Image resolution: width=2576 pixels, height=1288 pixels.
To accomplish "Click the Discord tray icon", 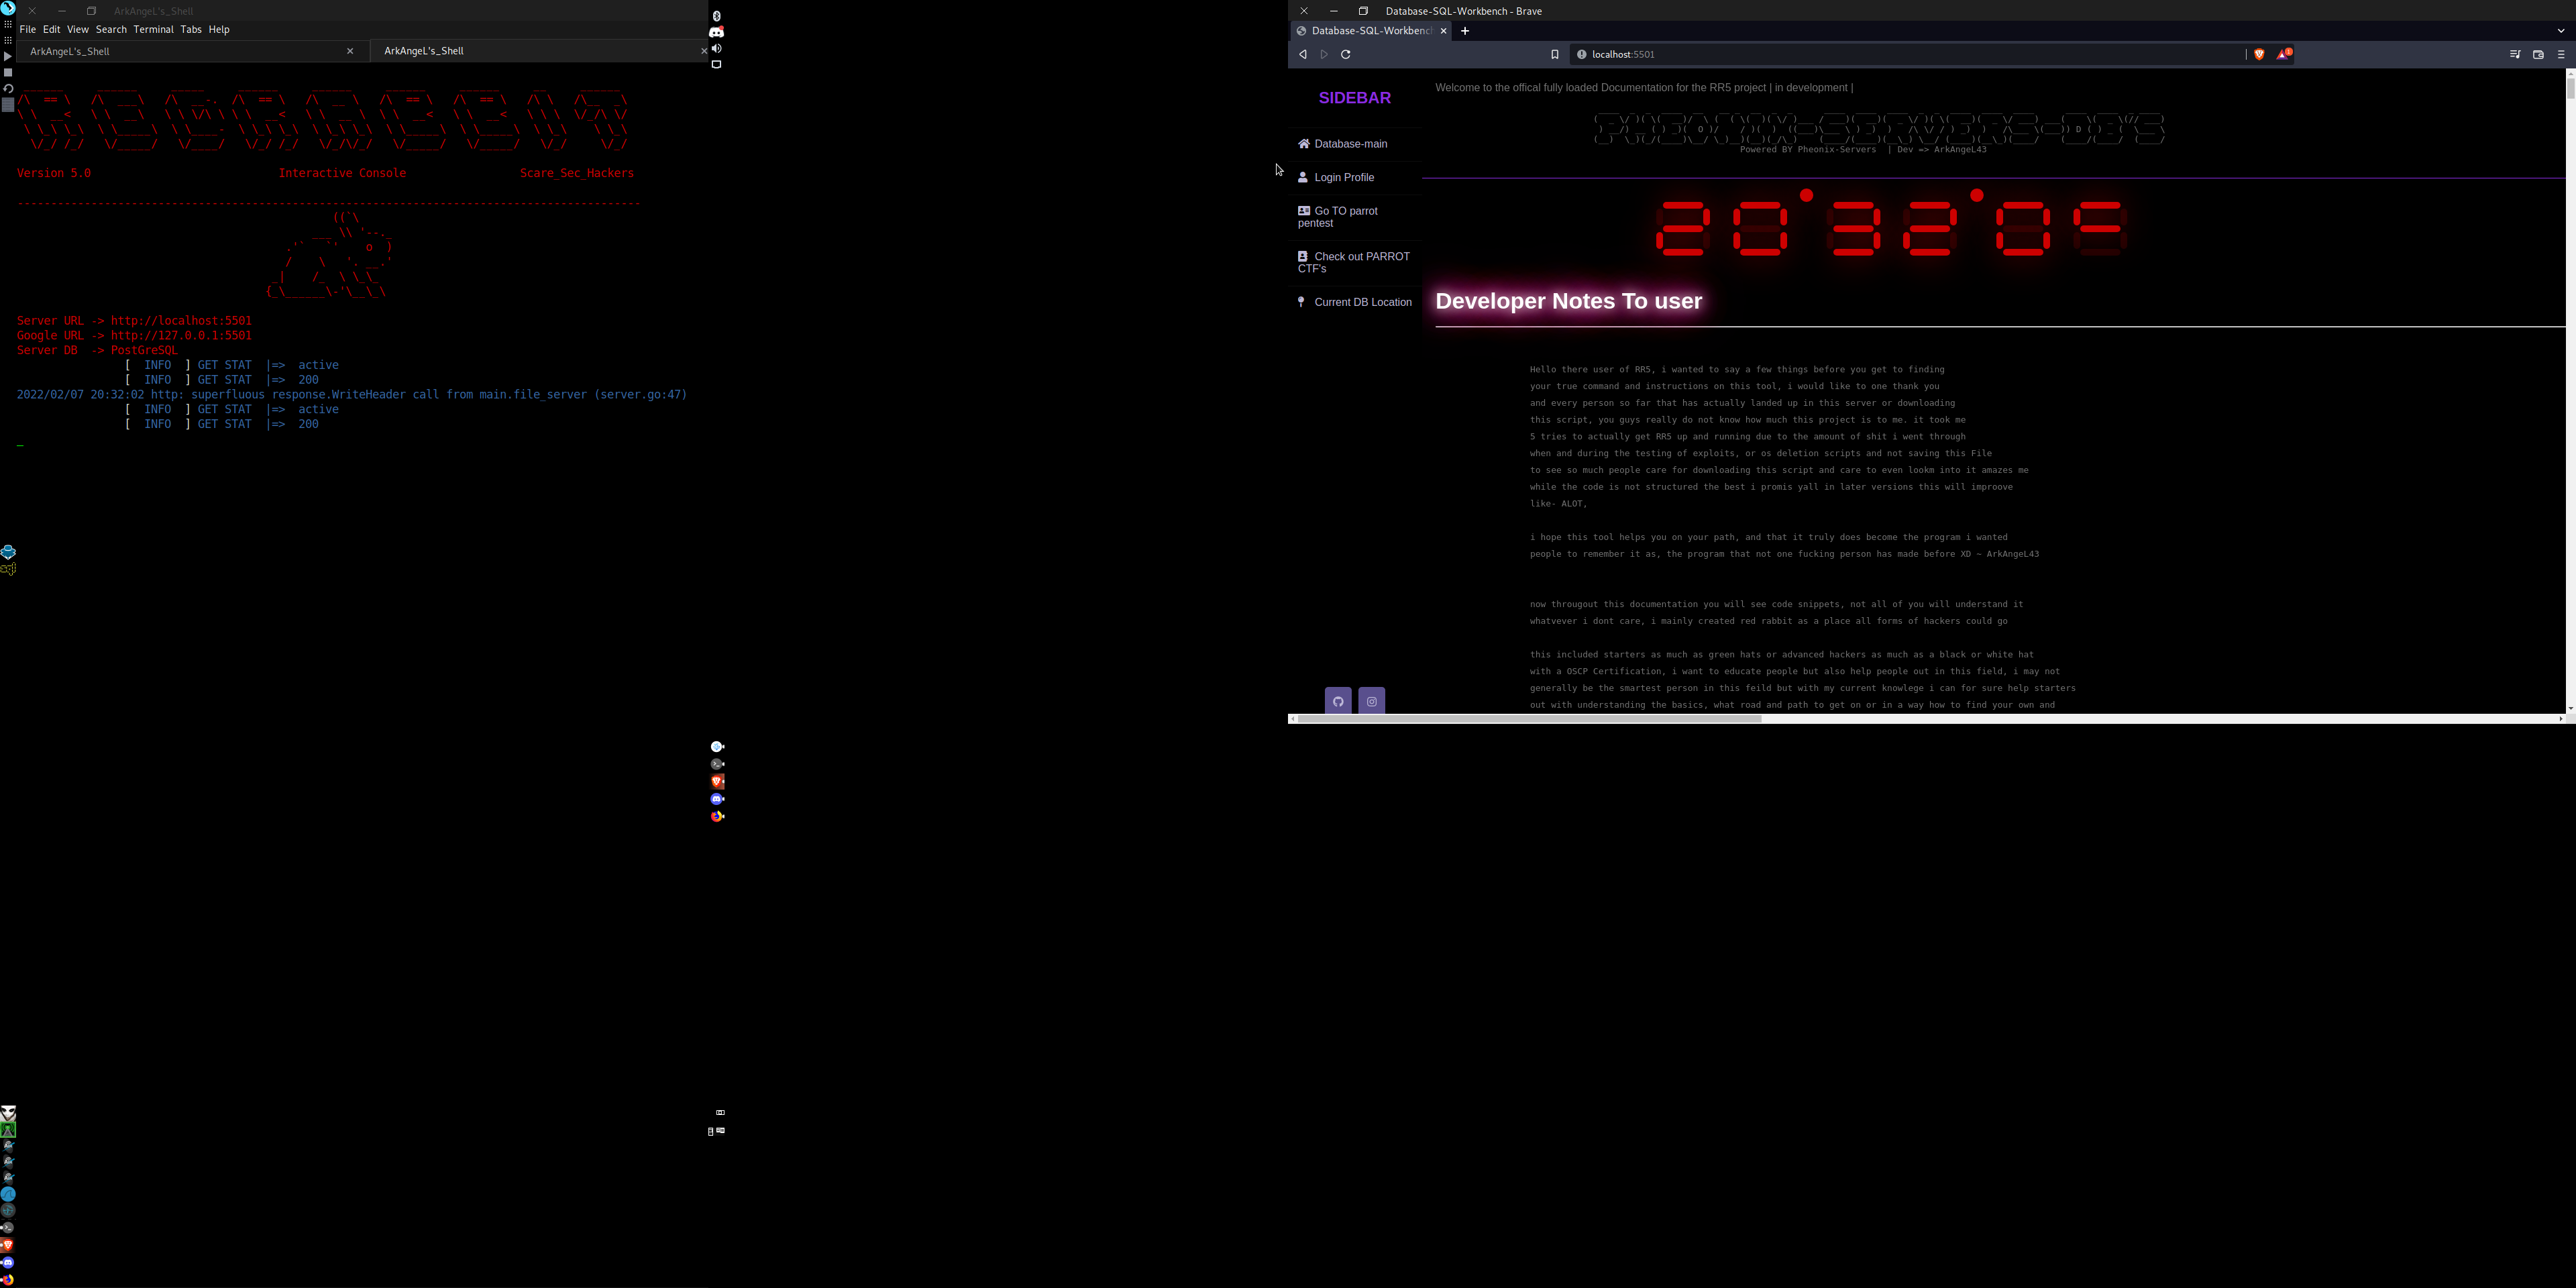I will click(716, 32).
